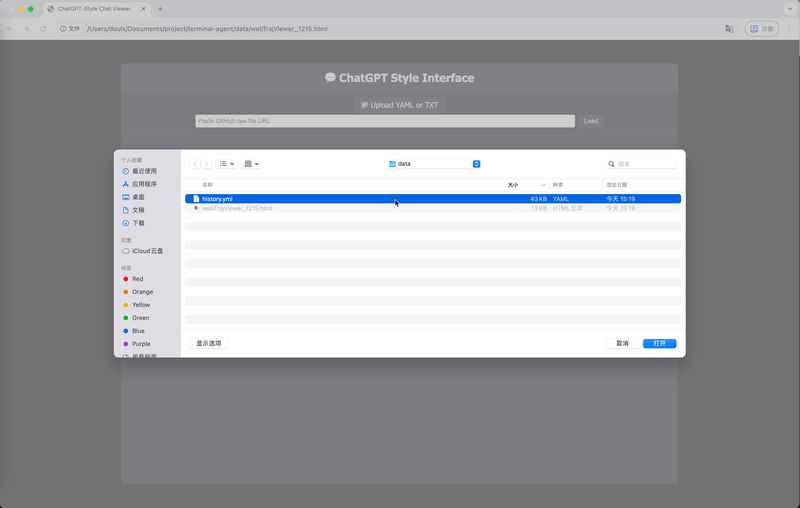Click browser forward arrow
Image resolution: width=800 pixels, height=508 pixels.
(x=27, y=29)
